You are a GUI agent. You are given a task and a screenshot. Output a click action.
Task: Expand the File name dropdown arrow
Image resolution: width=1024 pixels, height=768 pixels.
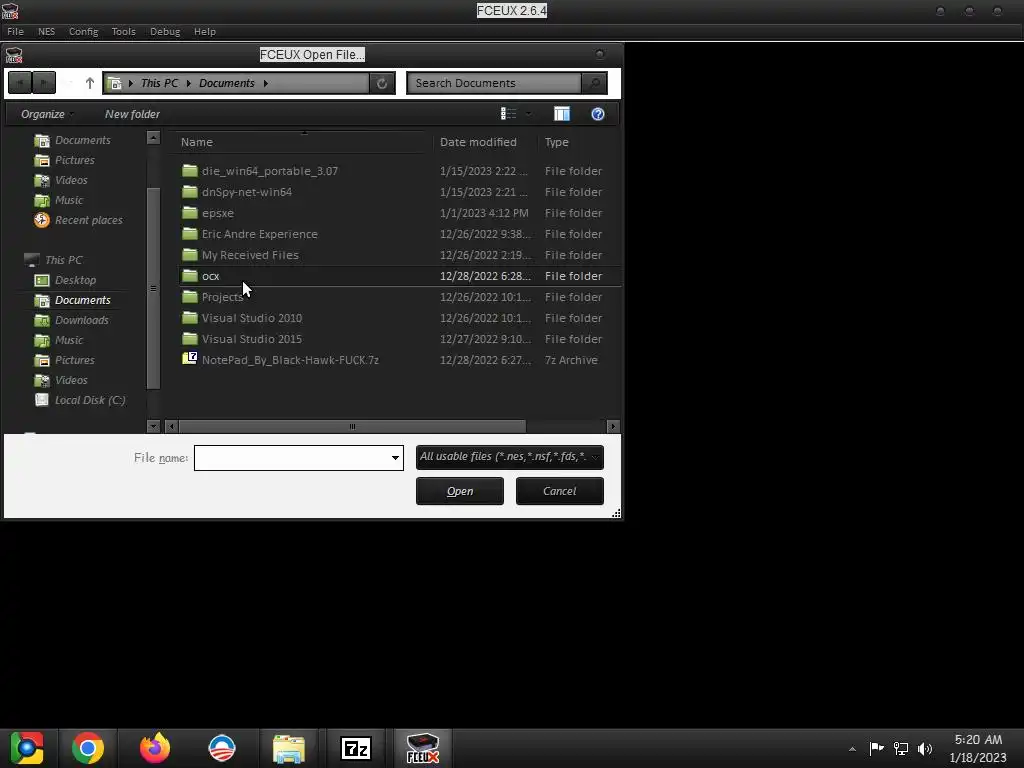tap(395, 458)
